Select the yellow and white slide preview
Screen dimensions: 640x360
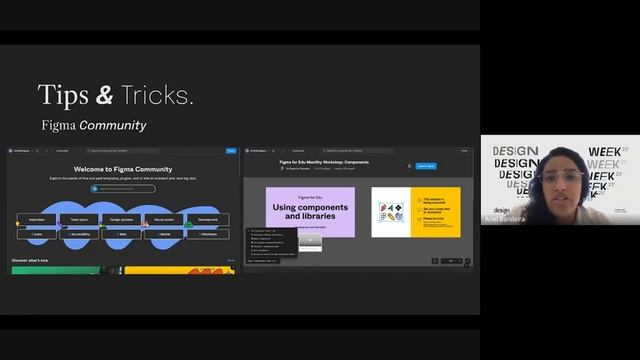[416, 212]
